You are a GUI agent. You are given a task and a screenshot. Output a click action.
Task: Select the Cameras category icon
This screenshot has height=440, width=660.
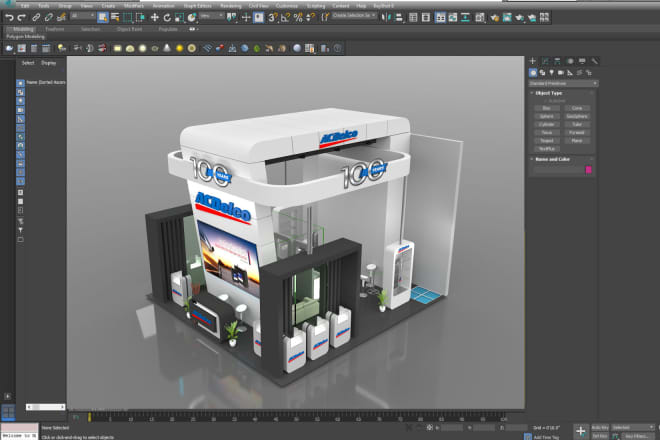pos(563,72)
